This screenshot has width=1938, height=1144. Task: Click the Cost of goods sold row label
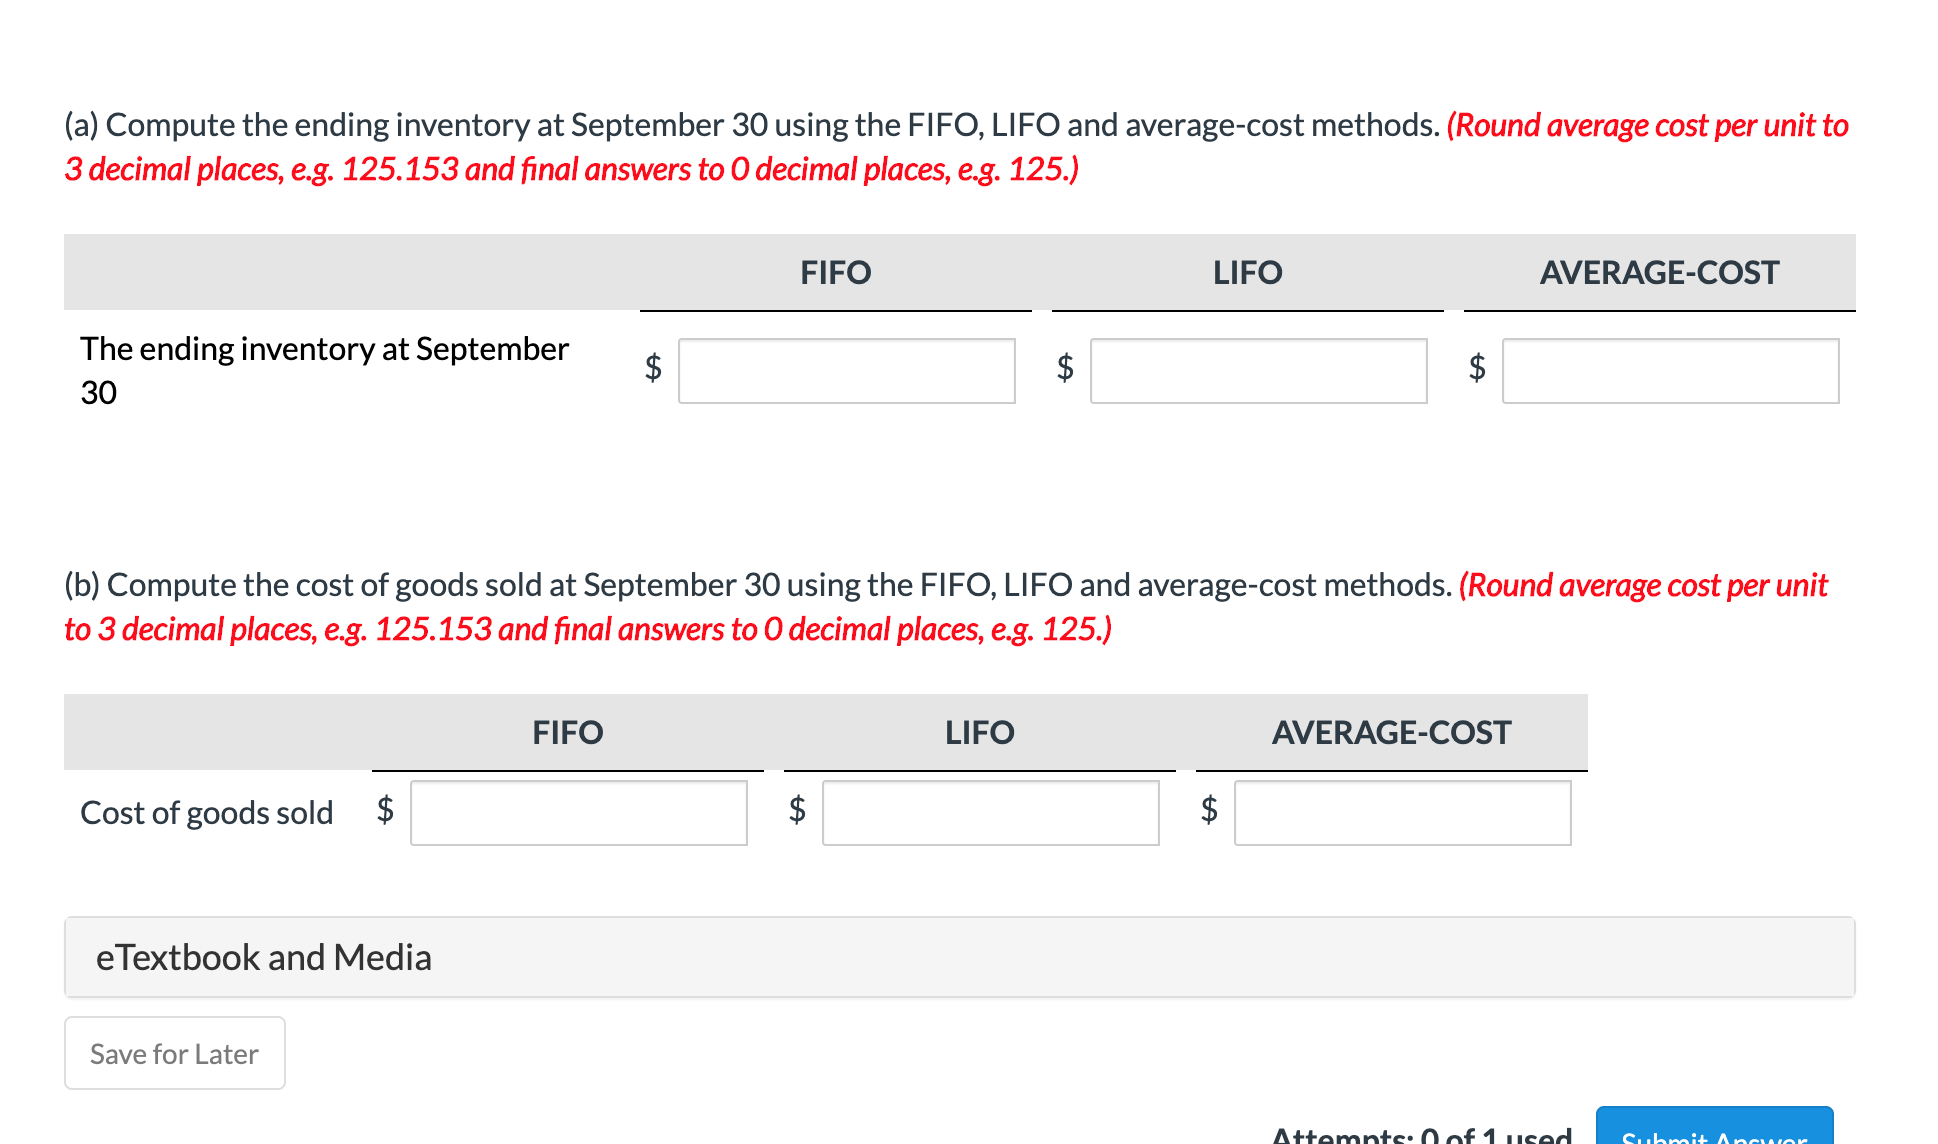point(206,813)
